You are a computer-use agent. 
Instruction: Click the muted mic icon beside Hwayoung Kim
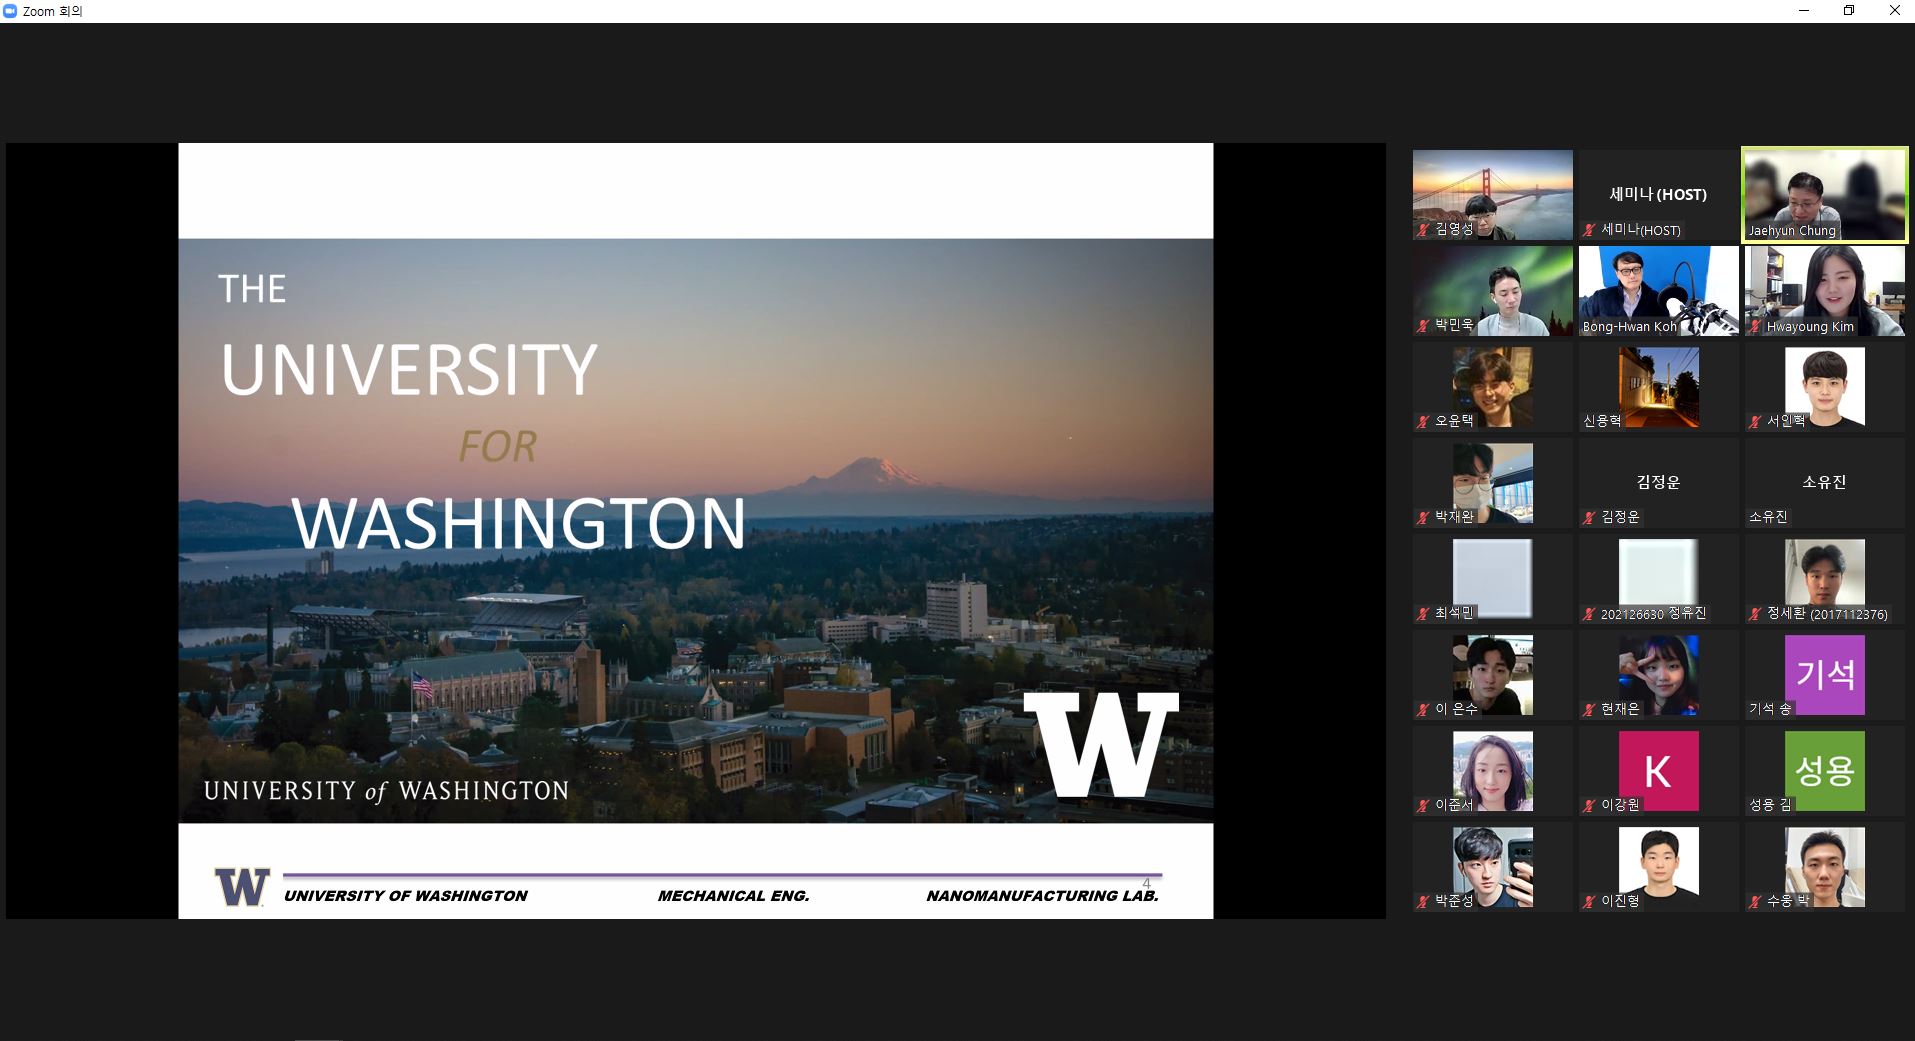point(1755,326)
